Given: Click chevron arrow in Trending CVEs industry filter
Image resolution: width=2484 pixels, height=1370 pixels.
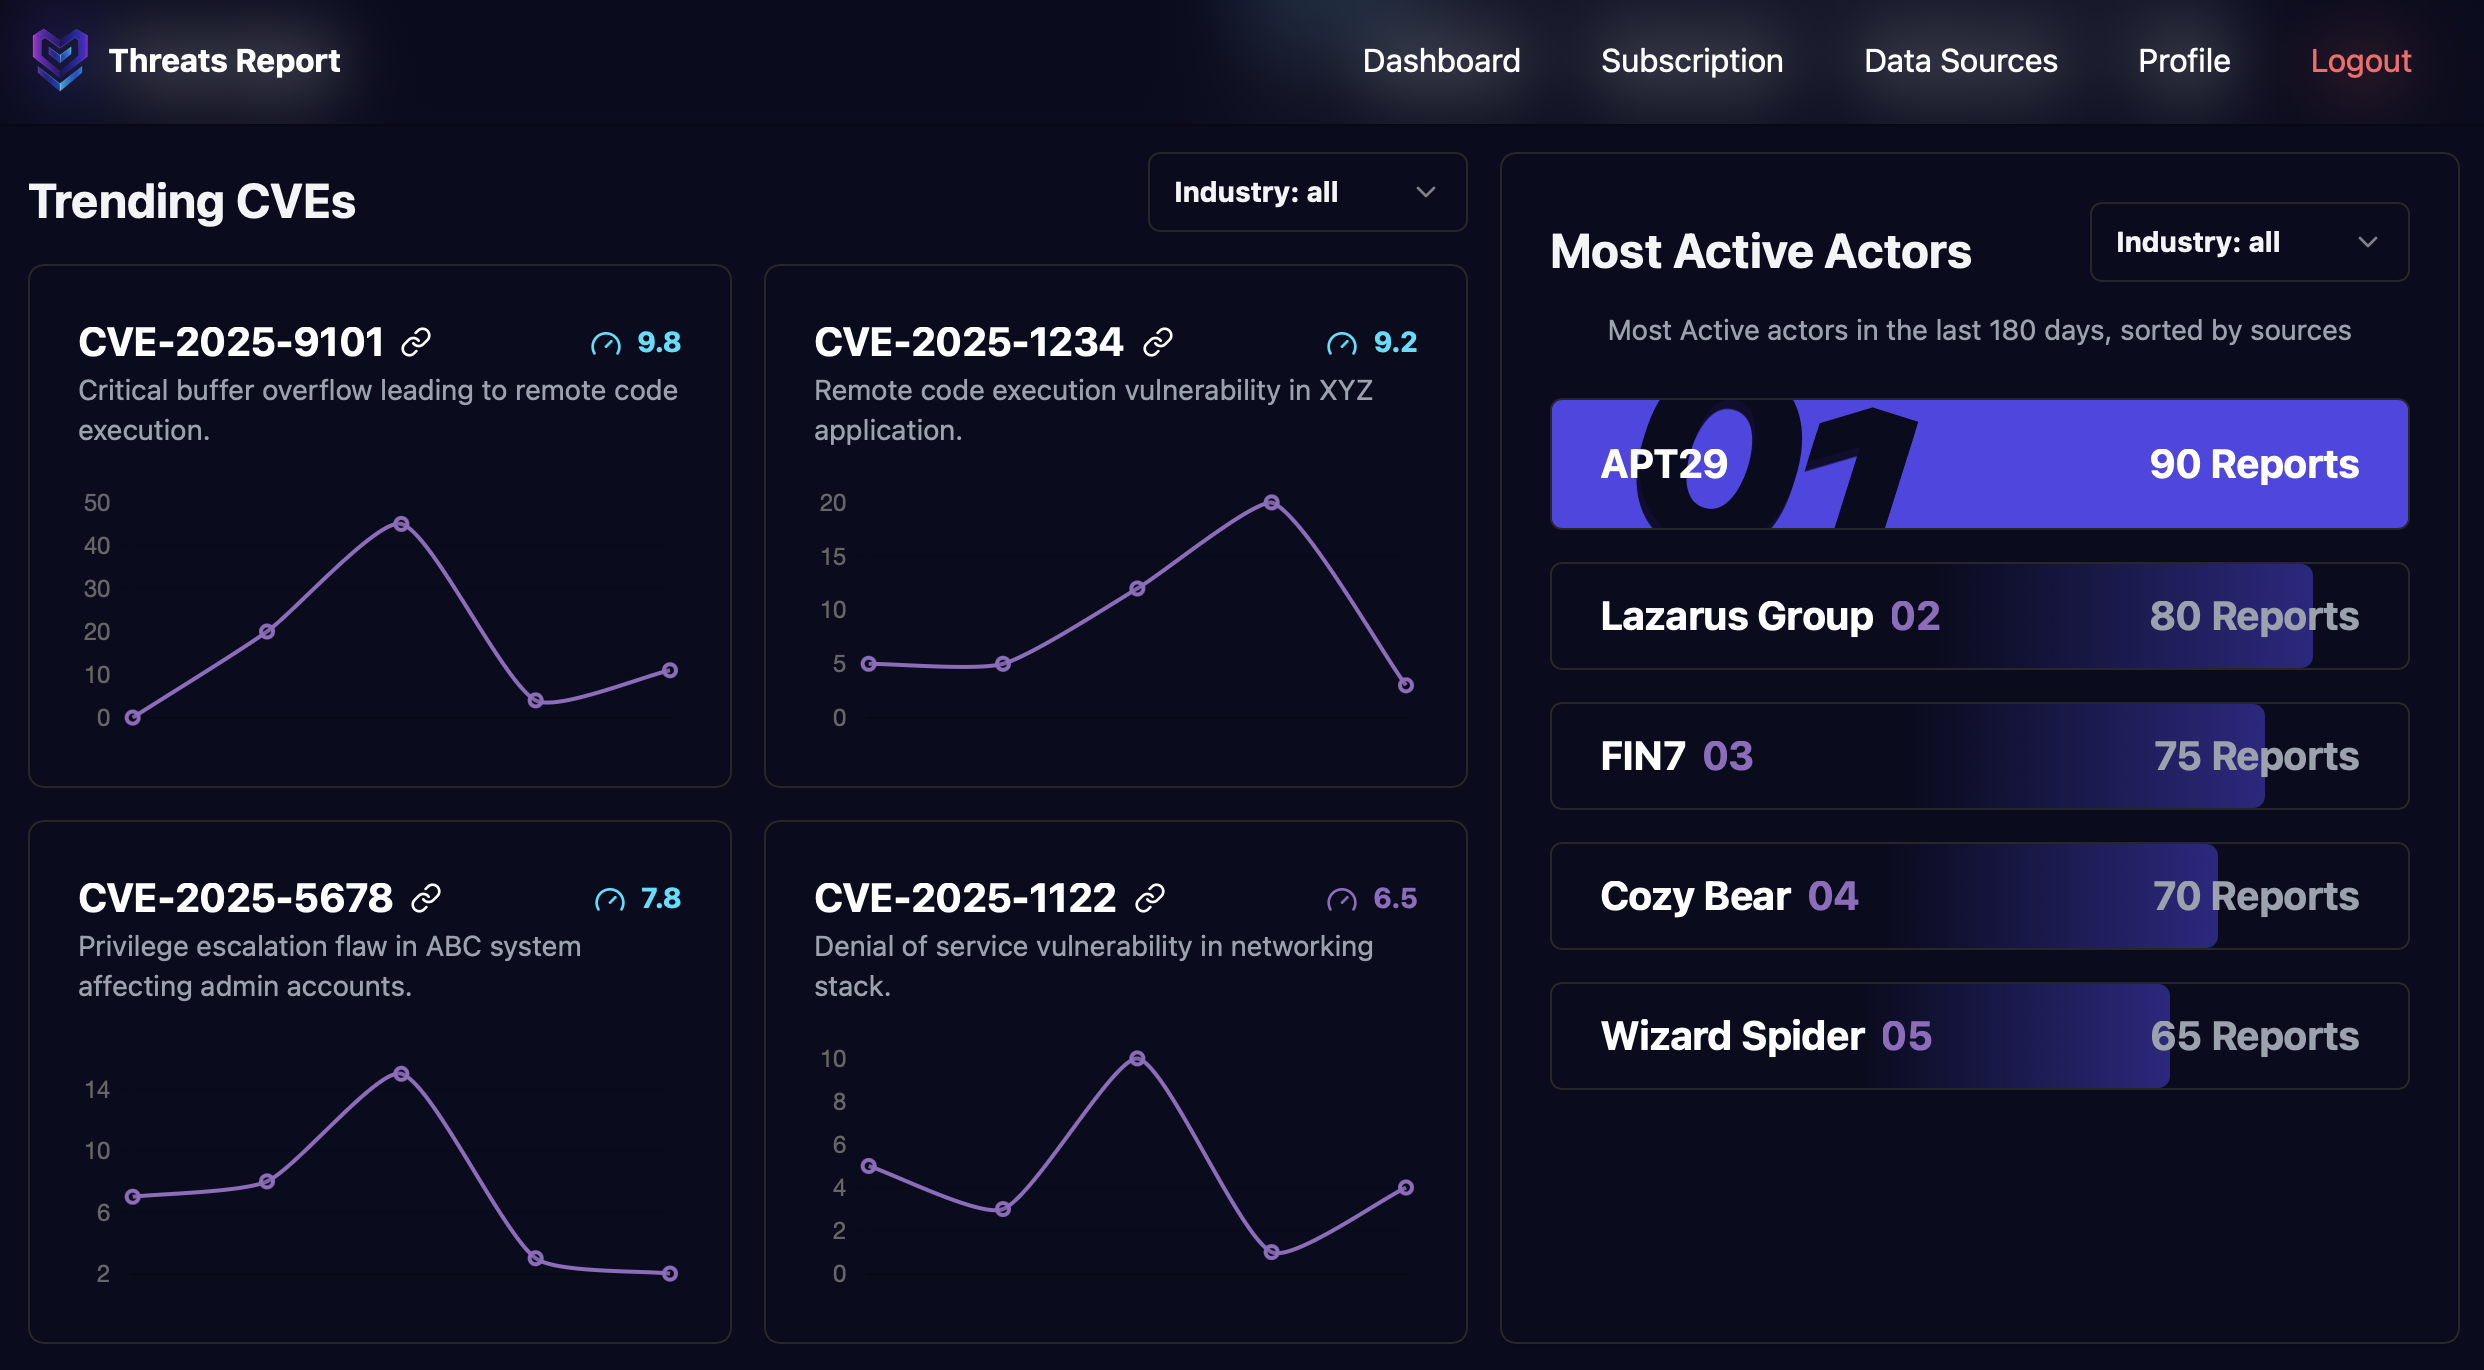Looking at the screenshot, I should coord(1426,192).
